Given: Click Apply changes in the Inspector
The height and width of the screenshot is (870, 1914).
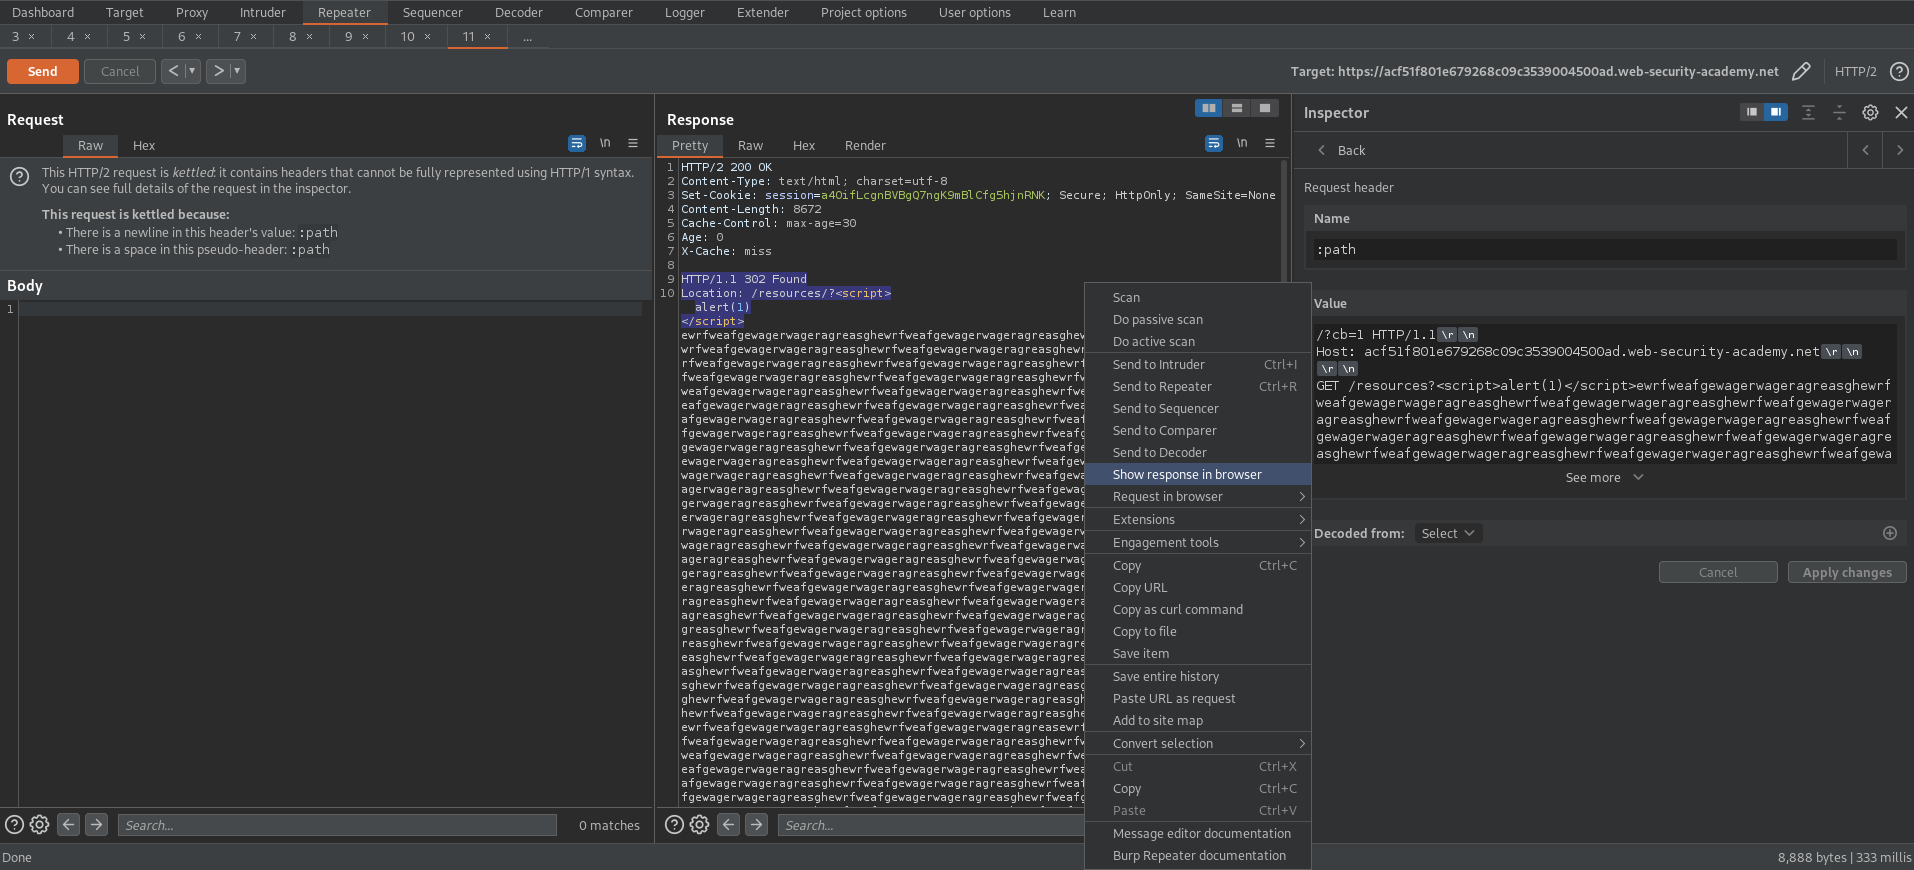Looking at the screenshot, I should pyautogui.click(x=1847, y=573).
